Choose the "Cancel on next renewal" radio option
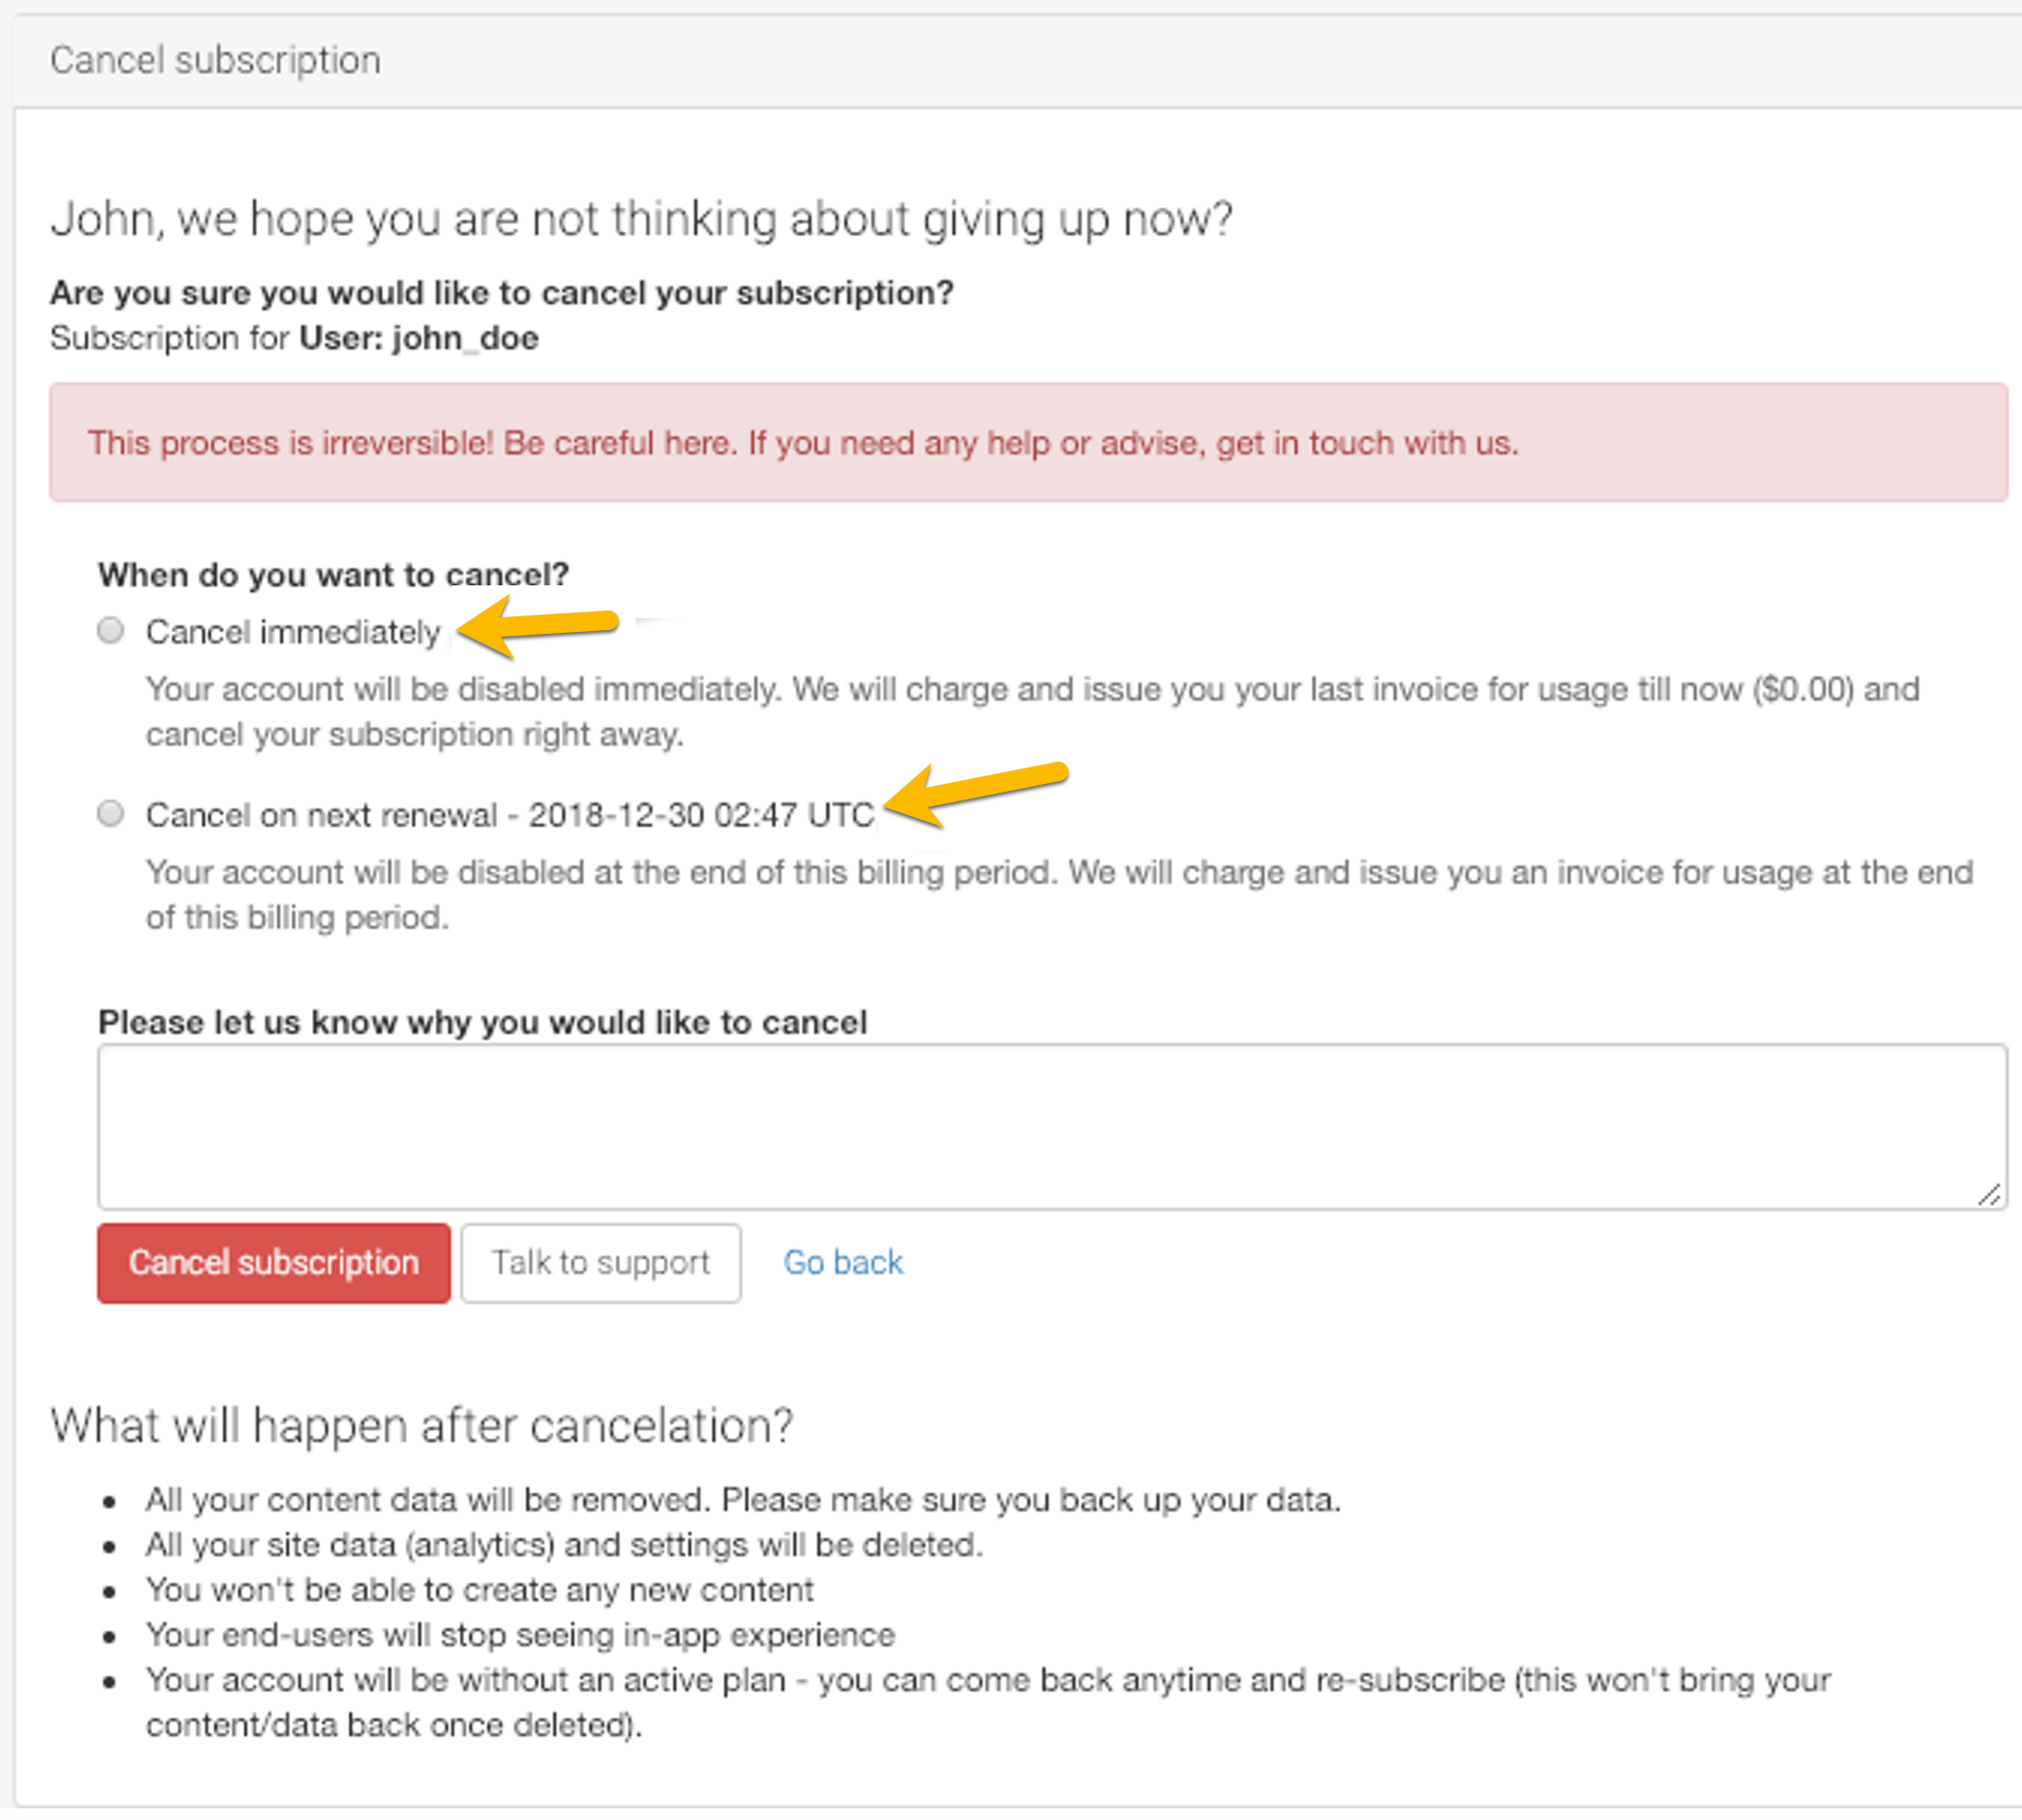Image resolution: width=2022 pixels, height=1820 pixels. point(111,814)
